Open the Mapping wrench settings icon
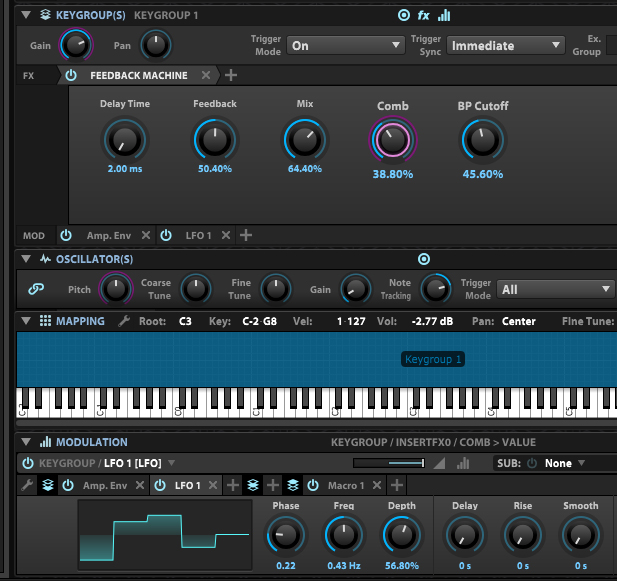This screenshot has width=617, height=581. [124, 321]
